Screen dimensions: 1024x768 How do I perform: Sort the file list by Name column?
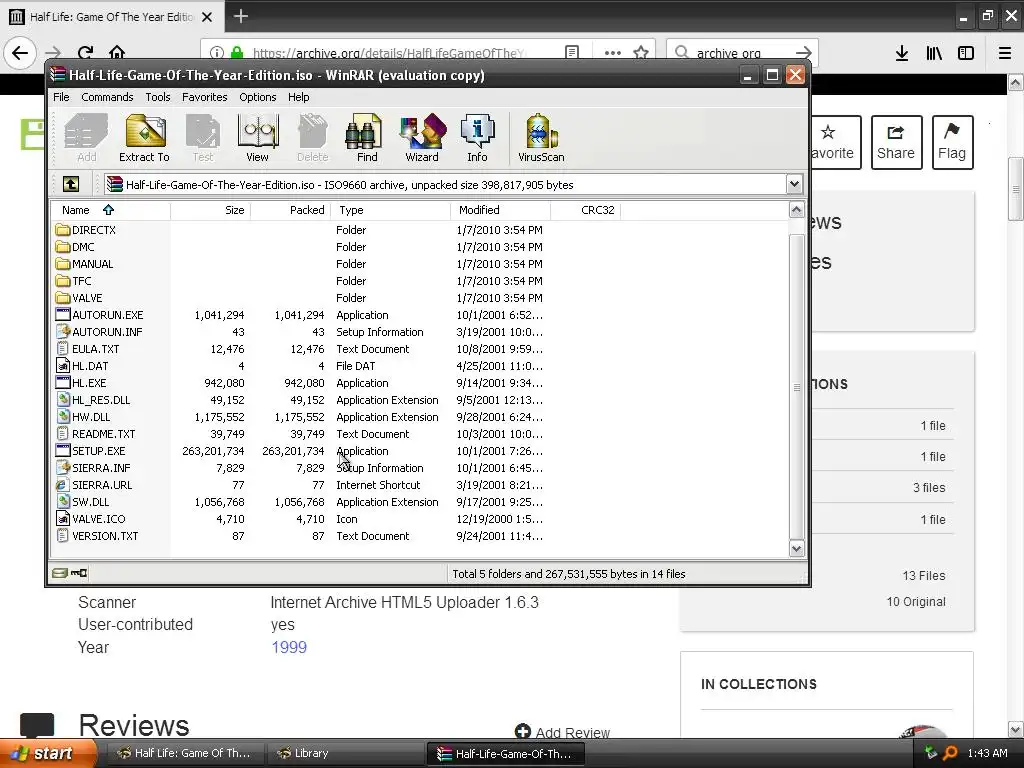pyautogui.click(x=110, y=210)
